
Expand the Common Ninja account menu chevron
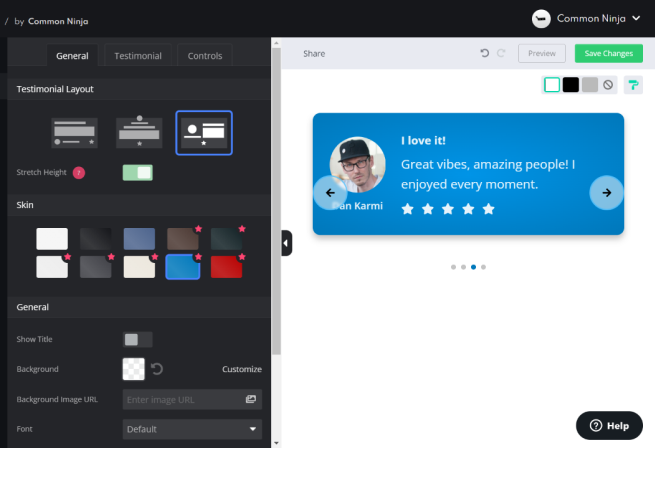coord(636,18)
